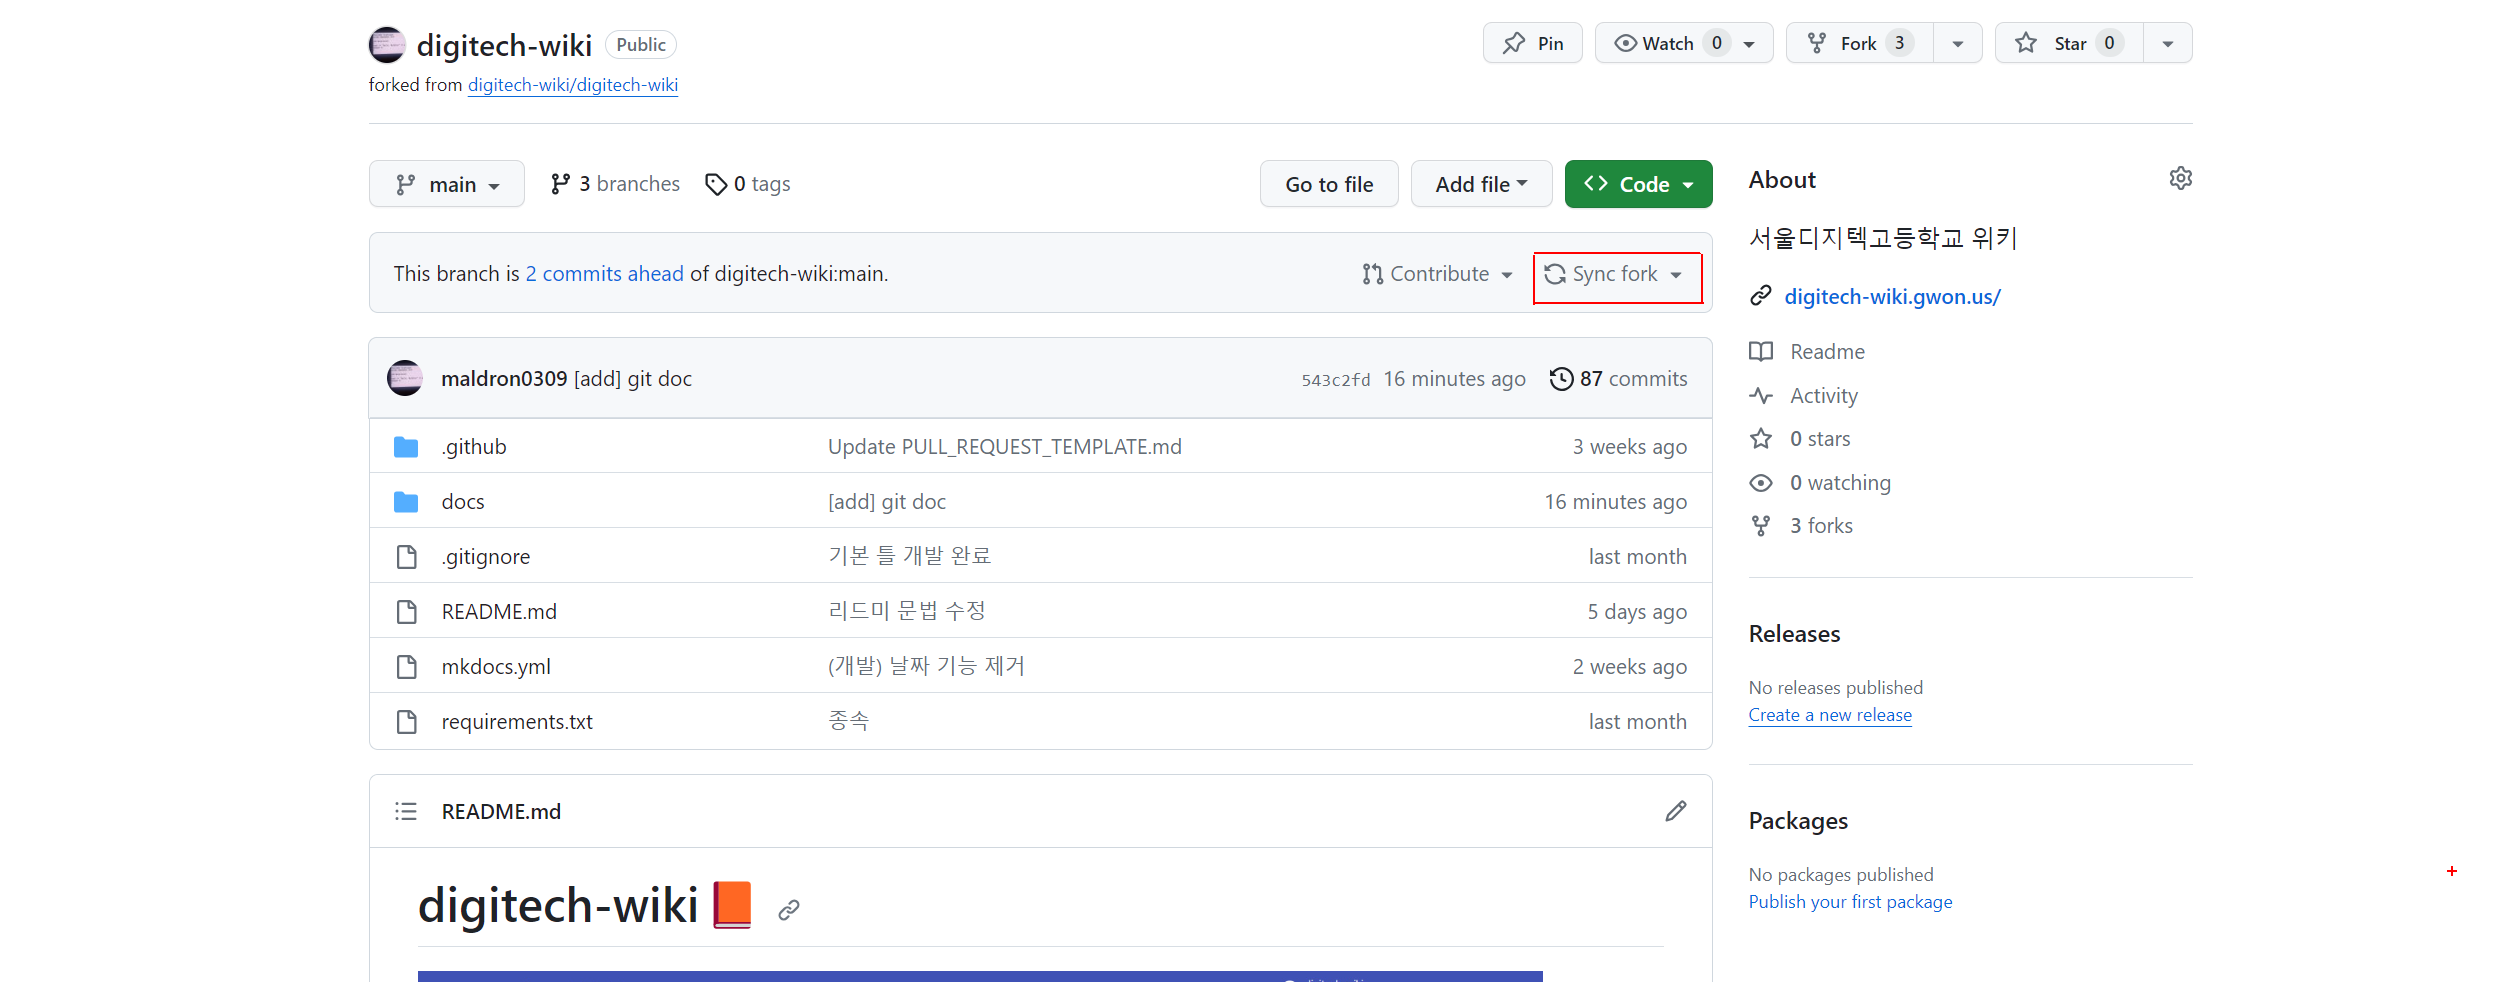Viewport: 2495px width, 982px height.
Task: Expand the main branch selector
Action: click(x=447, y=185)
